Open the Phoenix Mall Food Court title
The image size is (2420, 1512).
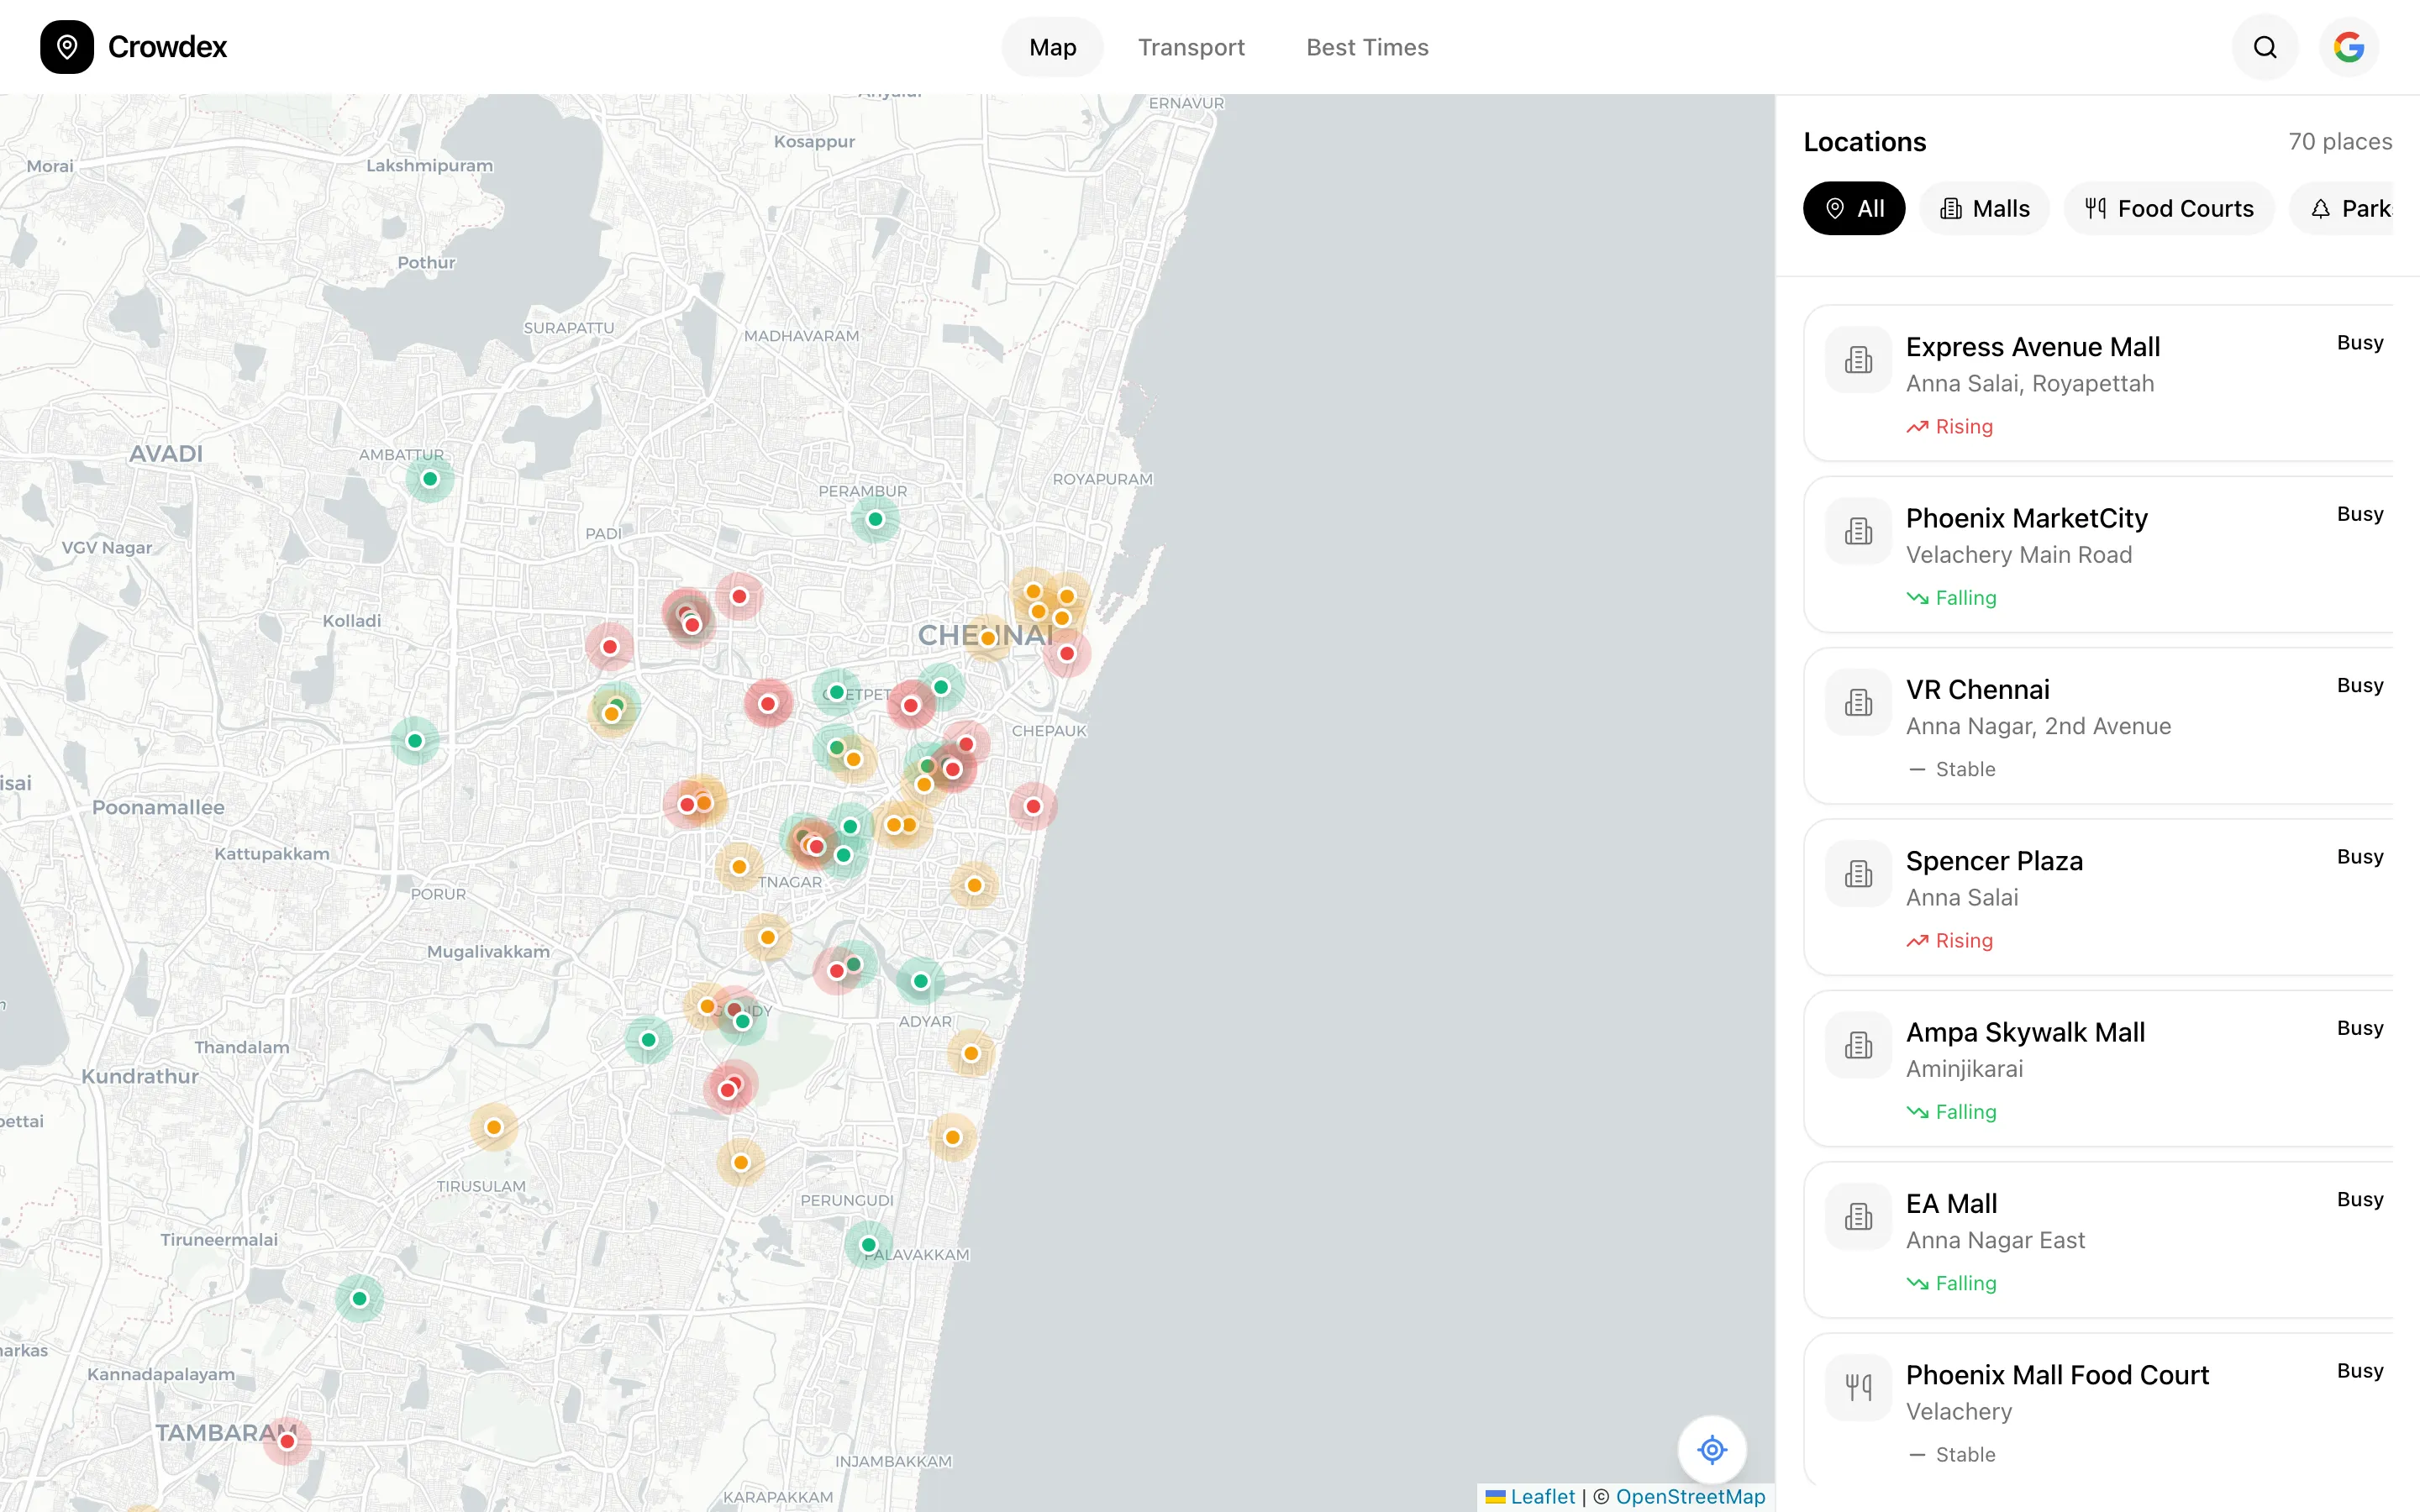[2057, 1375]
